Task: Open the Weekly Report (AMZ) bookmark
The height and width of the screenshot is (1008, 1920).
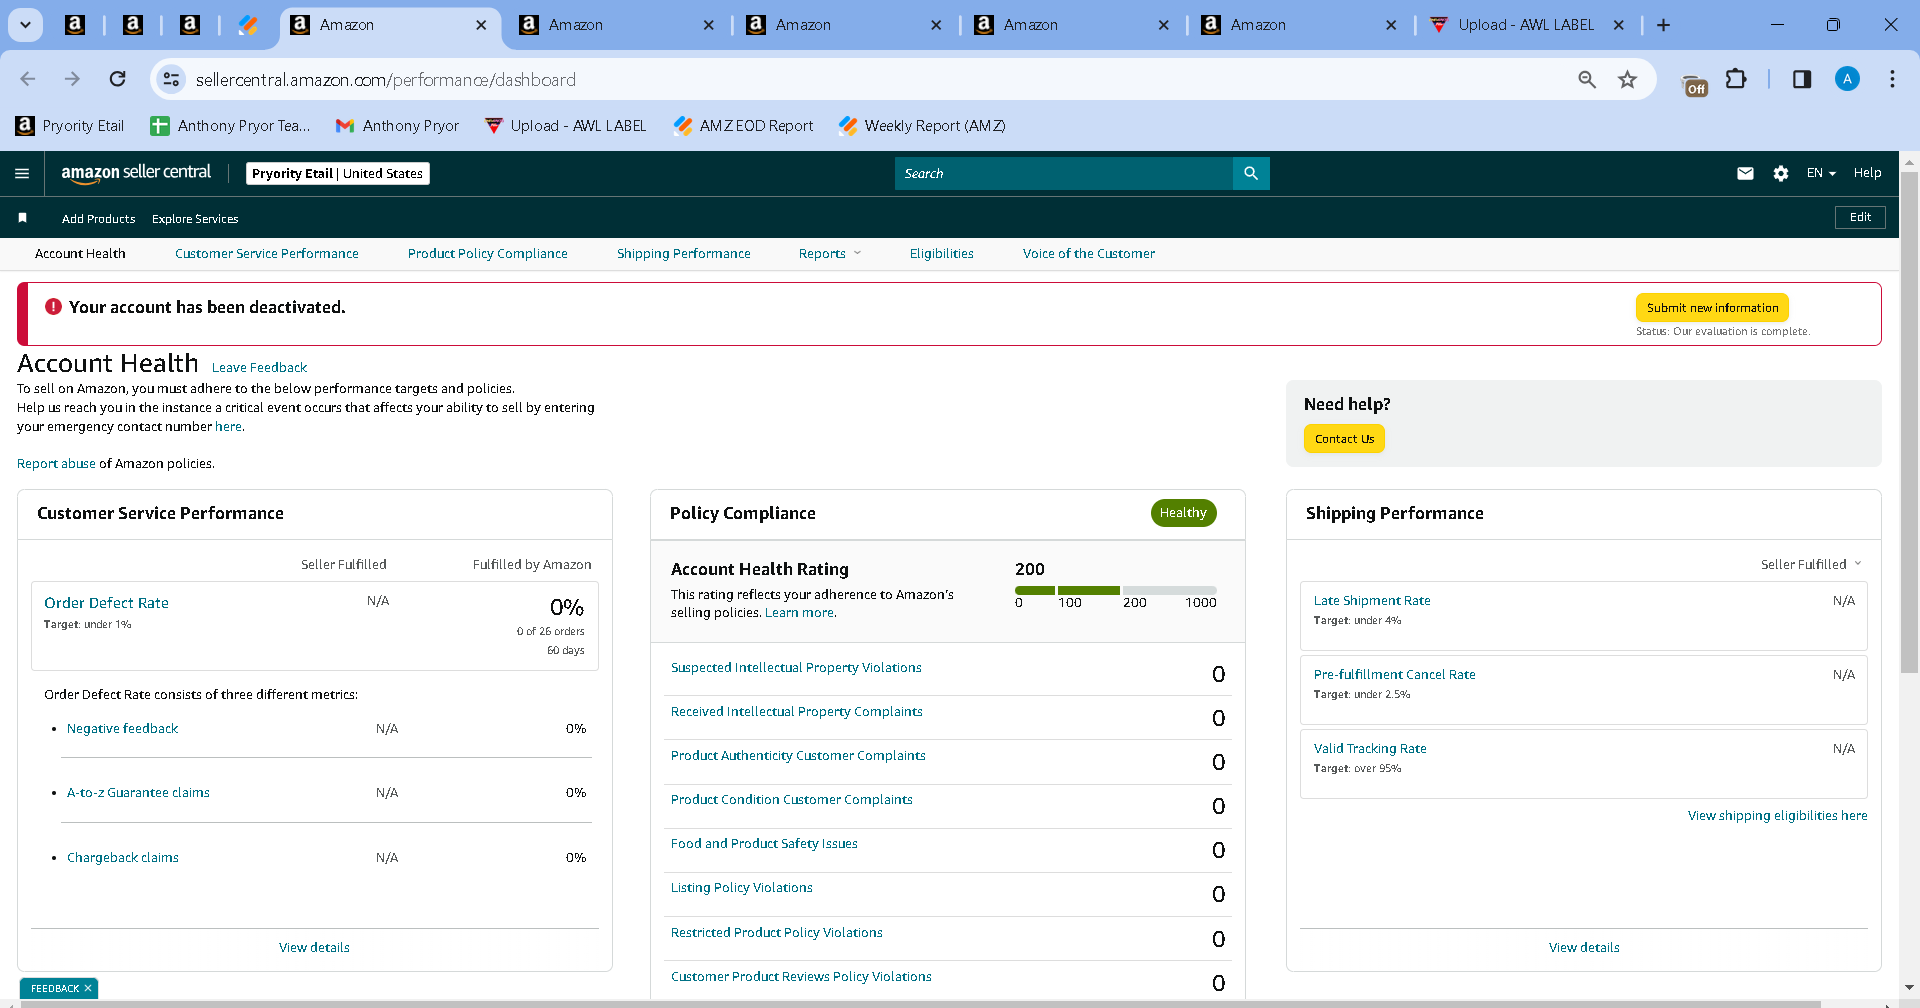Action: pyautogui.click(x=922, y=126)
